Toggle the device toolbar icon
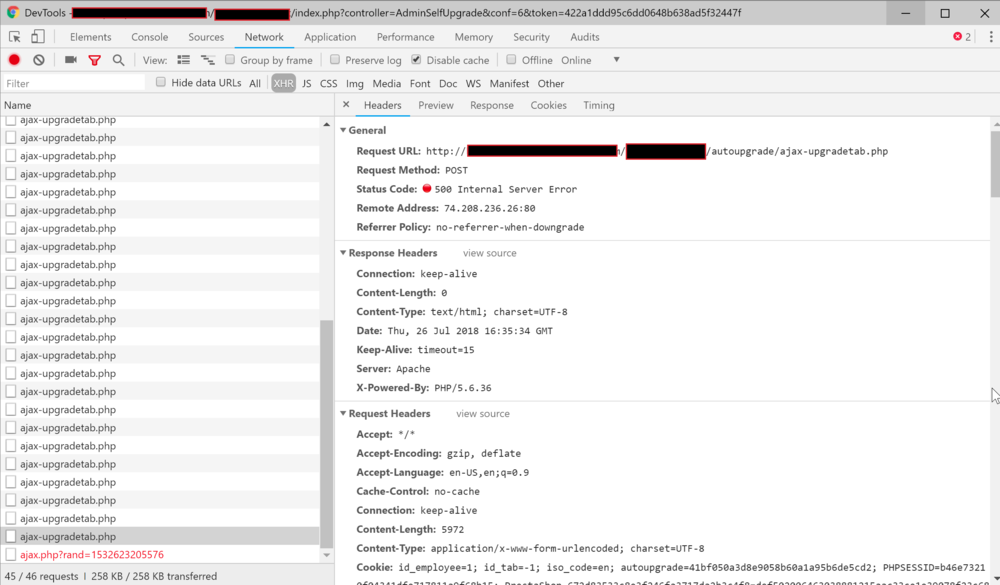The image size is (1000, 585). coord(37,35)
